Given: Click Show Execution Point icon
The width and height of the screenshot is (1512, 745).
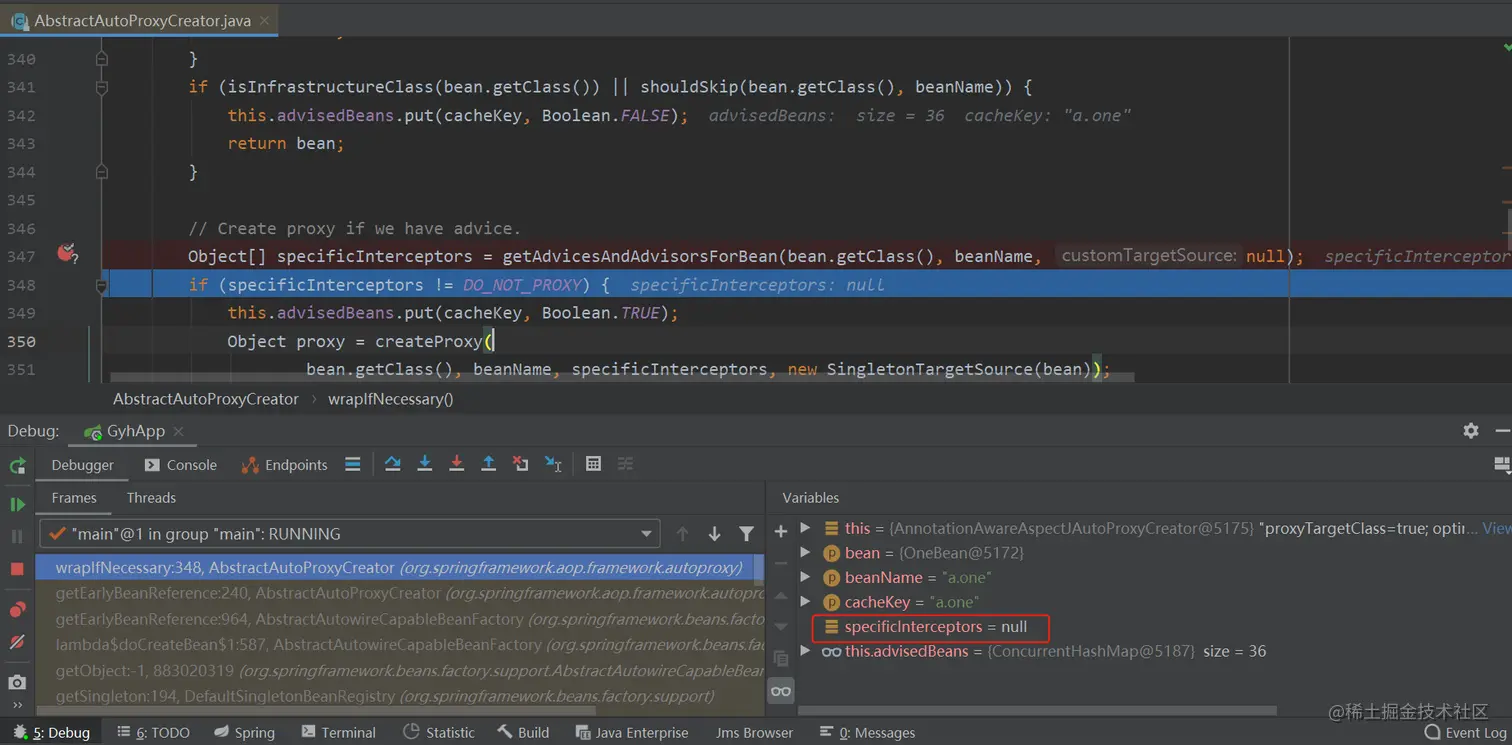Looking at the screenshot, I should (x=352, y=464).
